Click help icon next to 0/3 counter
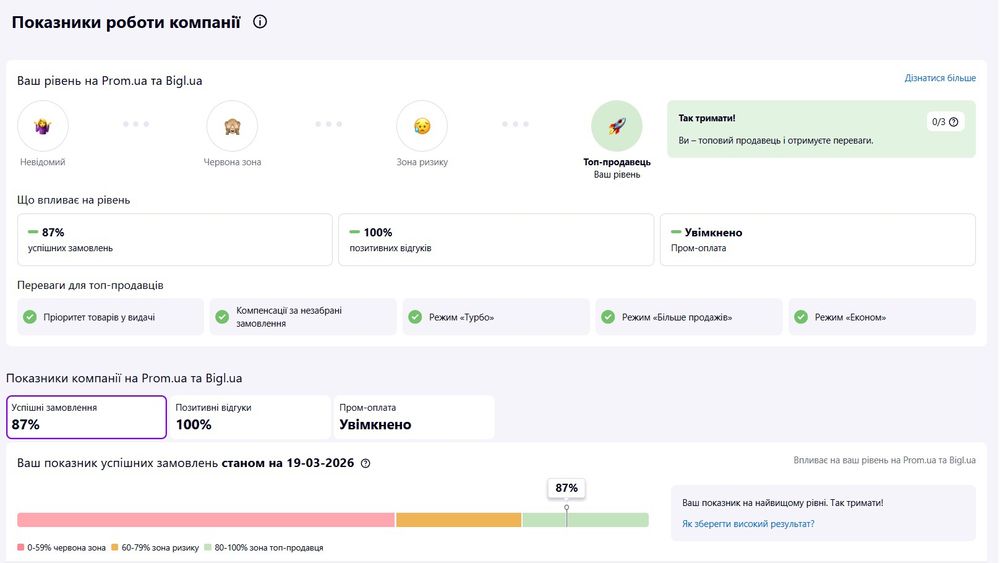The width and height of the screenshot is (1000, 563). point(954,122)
